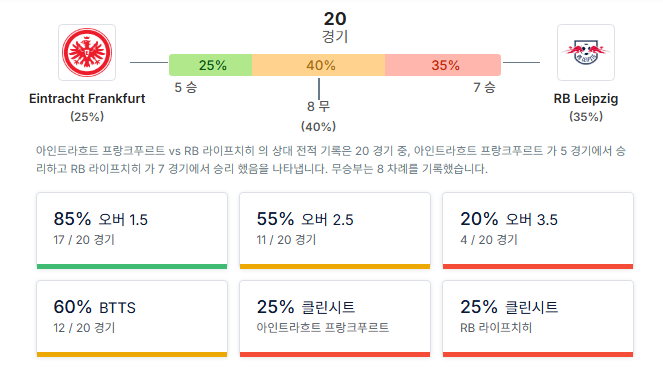
Task: Click the 55% 오버 2.5 stat card
Action: (335, 230)
